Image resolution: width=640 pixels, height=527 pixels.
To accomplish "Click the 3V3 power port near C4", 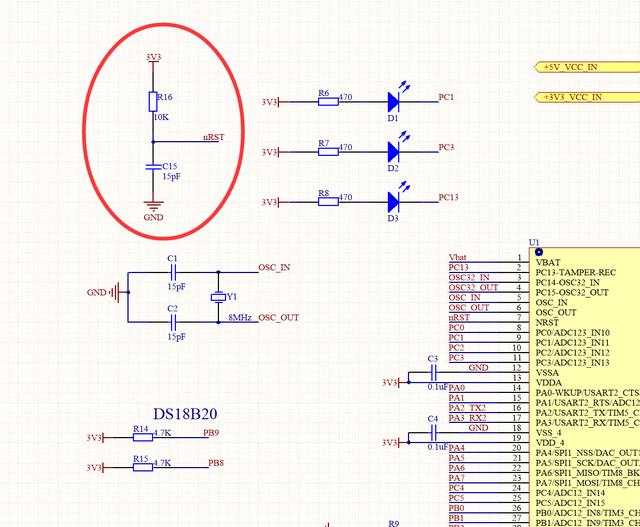I will (x=391, y=443).
